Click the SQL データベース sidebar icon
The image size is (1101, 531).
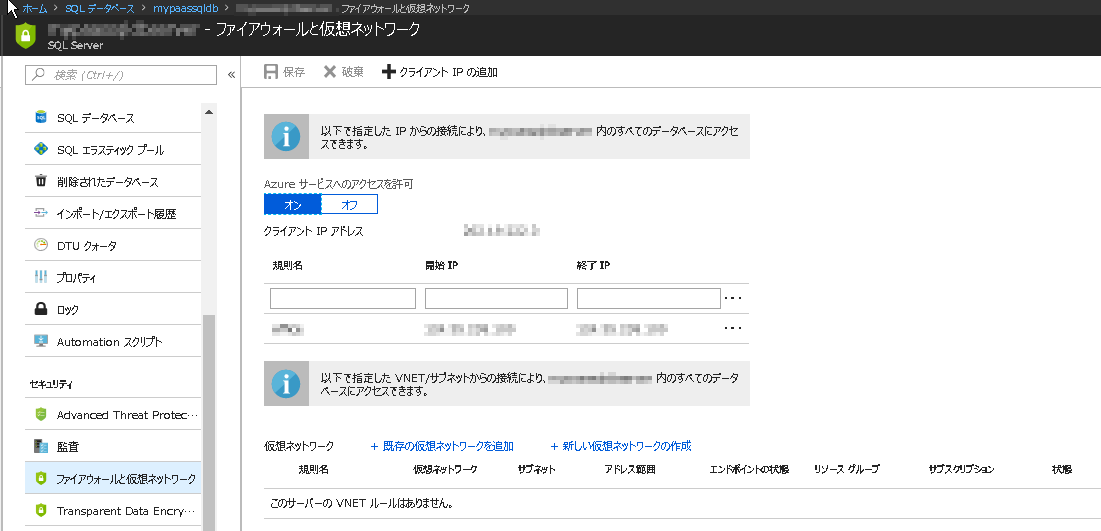point(41,118)
